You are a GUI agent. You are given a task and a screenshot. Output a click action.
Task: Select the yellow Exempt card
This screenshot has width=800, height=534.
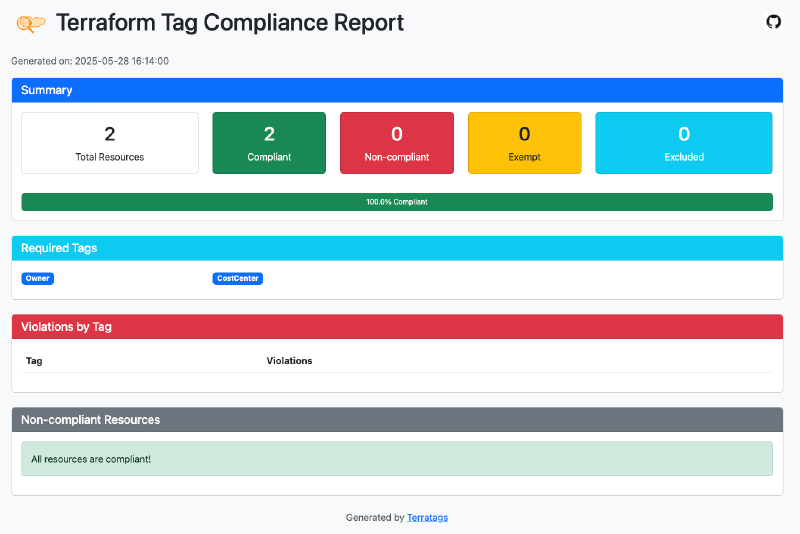(524, 143)
